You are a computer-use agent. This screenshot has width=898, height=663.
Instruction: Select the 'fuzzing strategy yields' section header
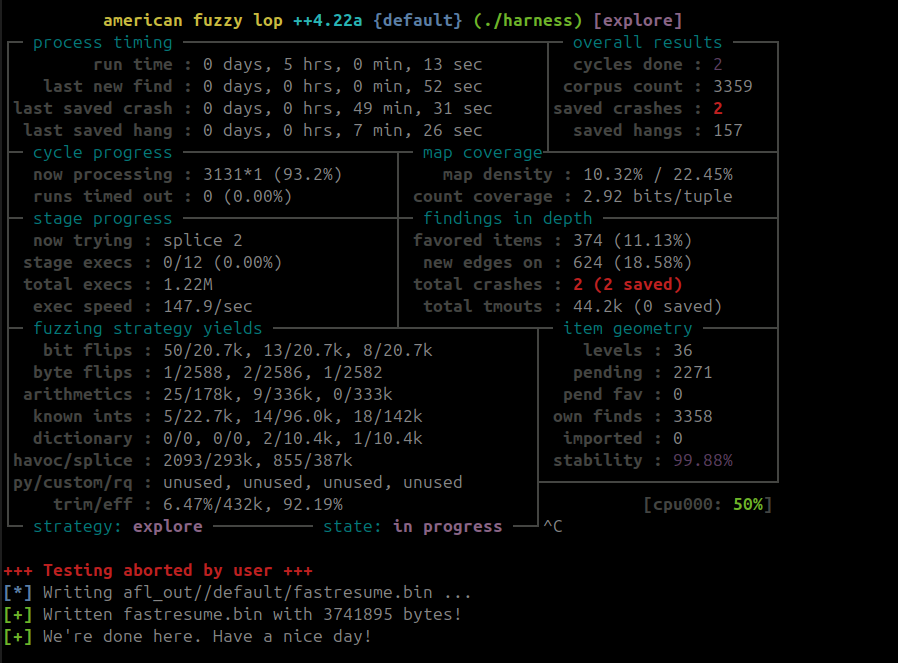coord(147,329)
